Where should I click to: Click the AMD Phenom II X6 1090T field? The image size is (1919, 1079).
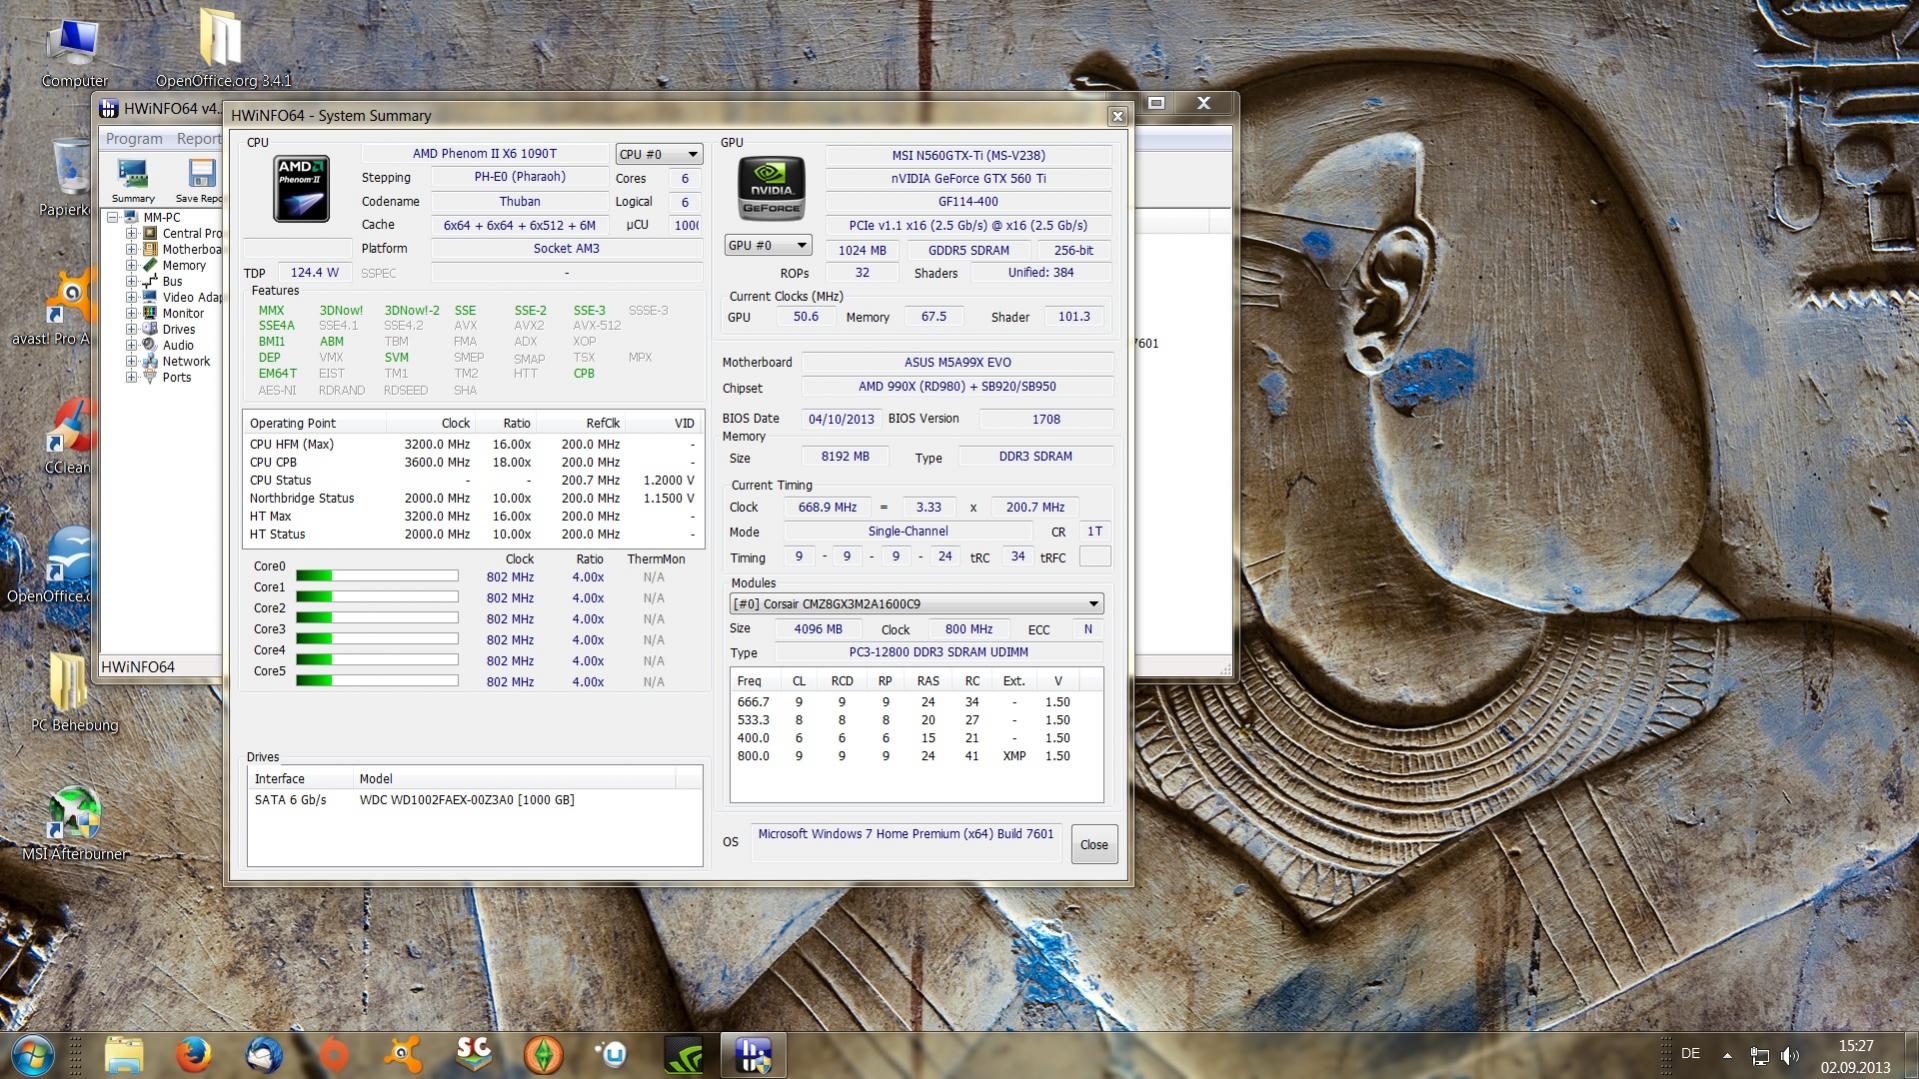(x=485, y=154)
